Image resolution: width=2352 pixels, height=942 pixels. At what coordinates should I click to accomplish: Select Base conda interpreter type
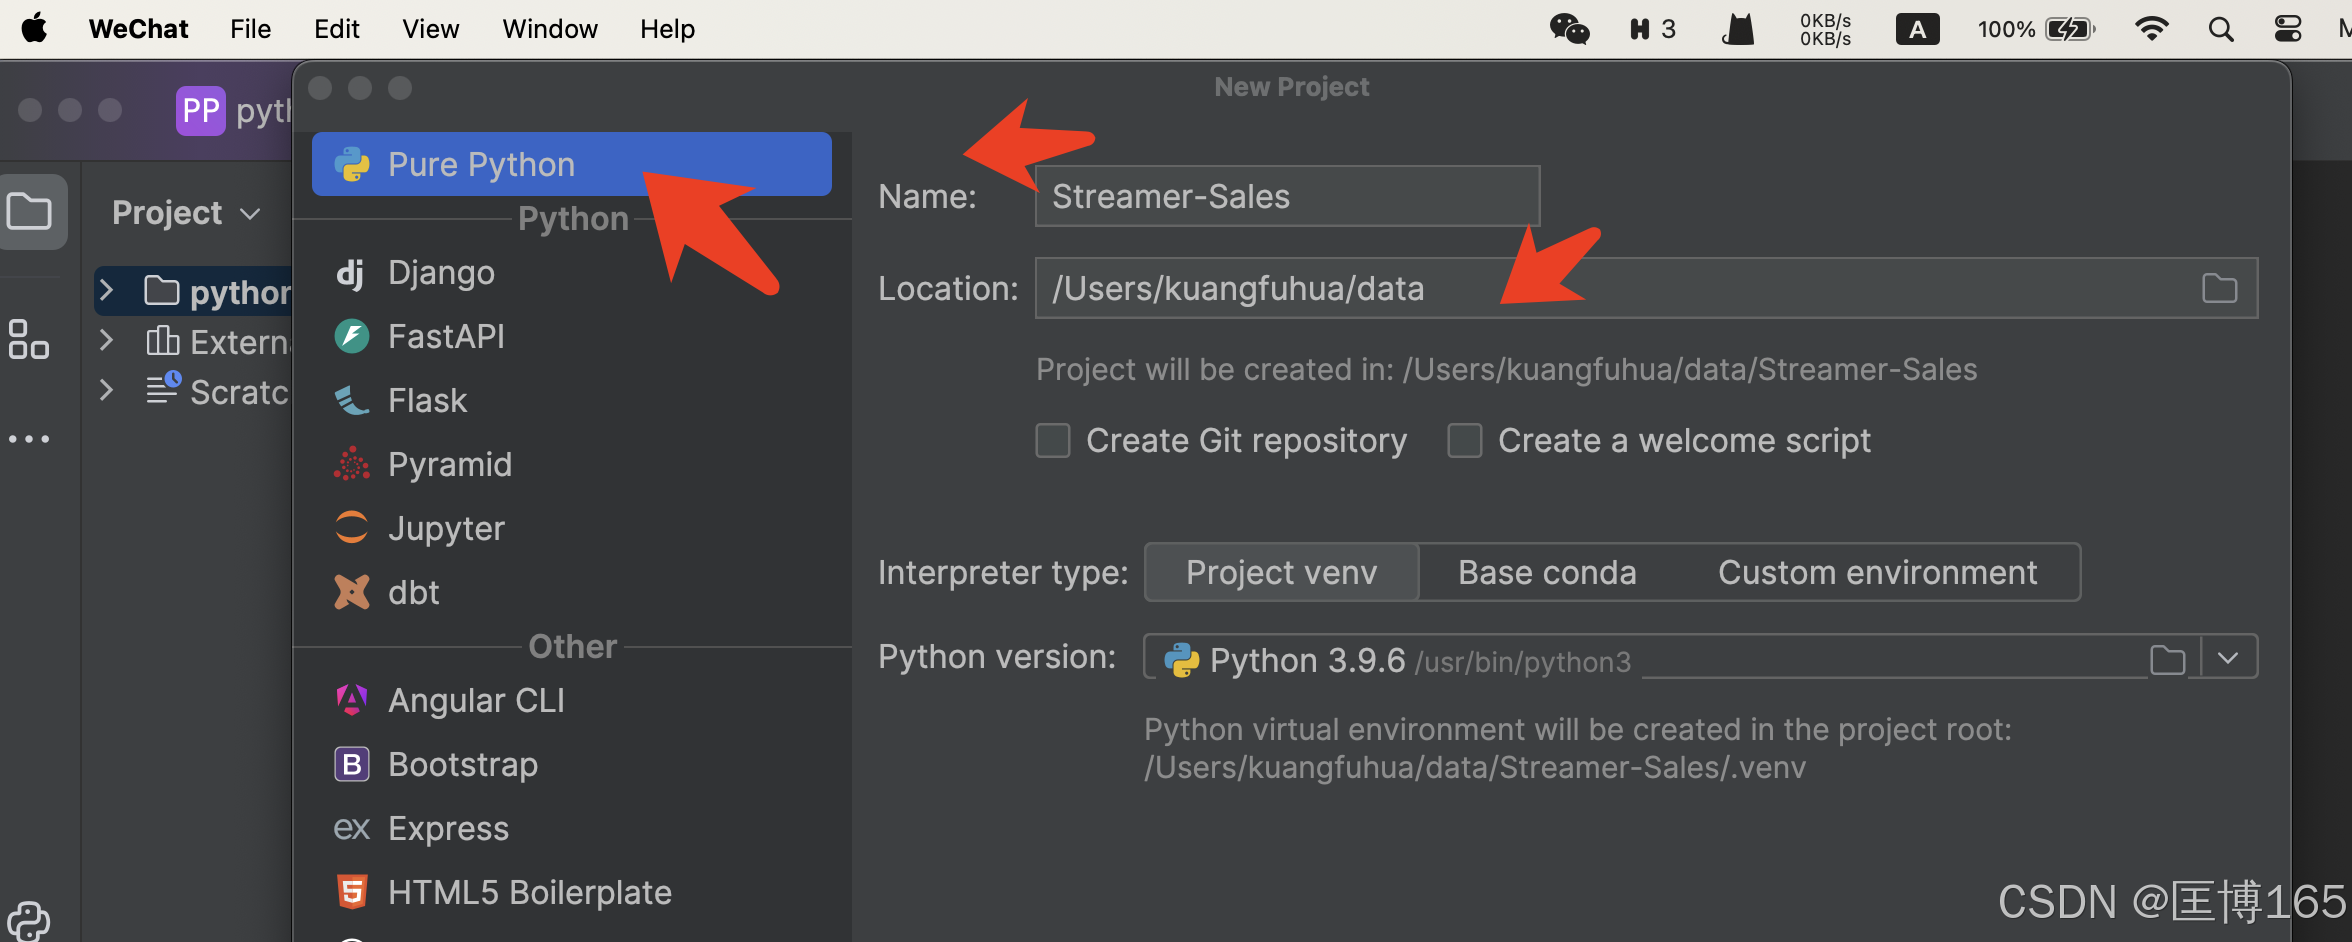1547,572
